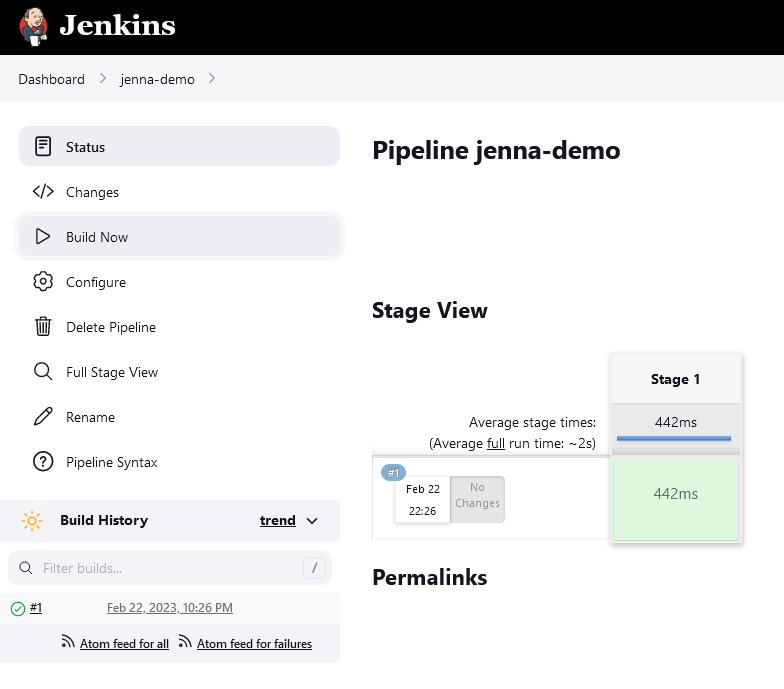
Task: Click the Rename pencil icon
Action: (x=43, y=416)
